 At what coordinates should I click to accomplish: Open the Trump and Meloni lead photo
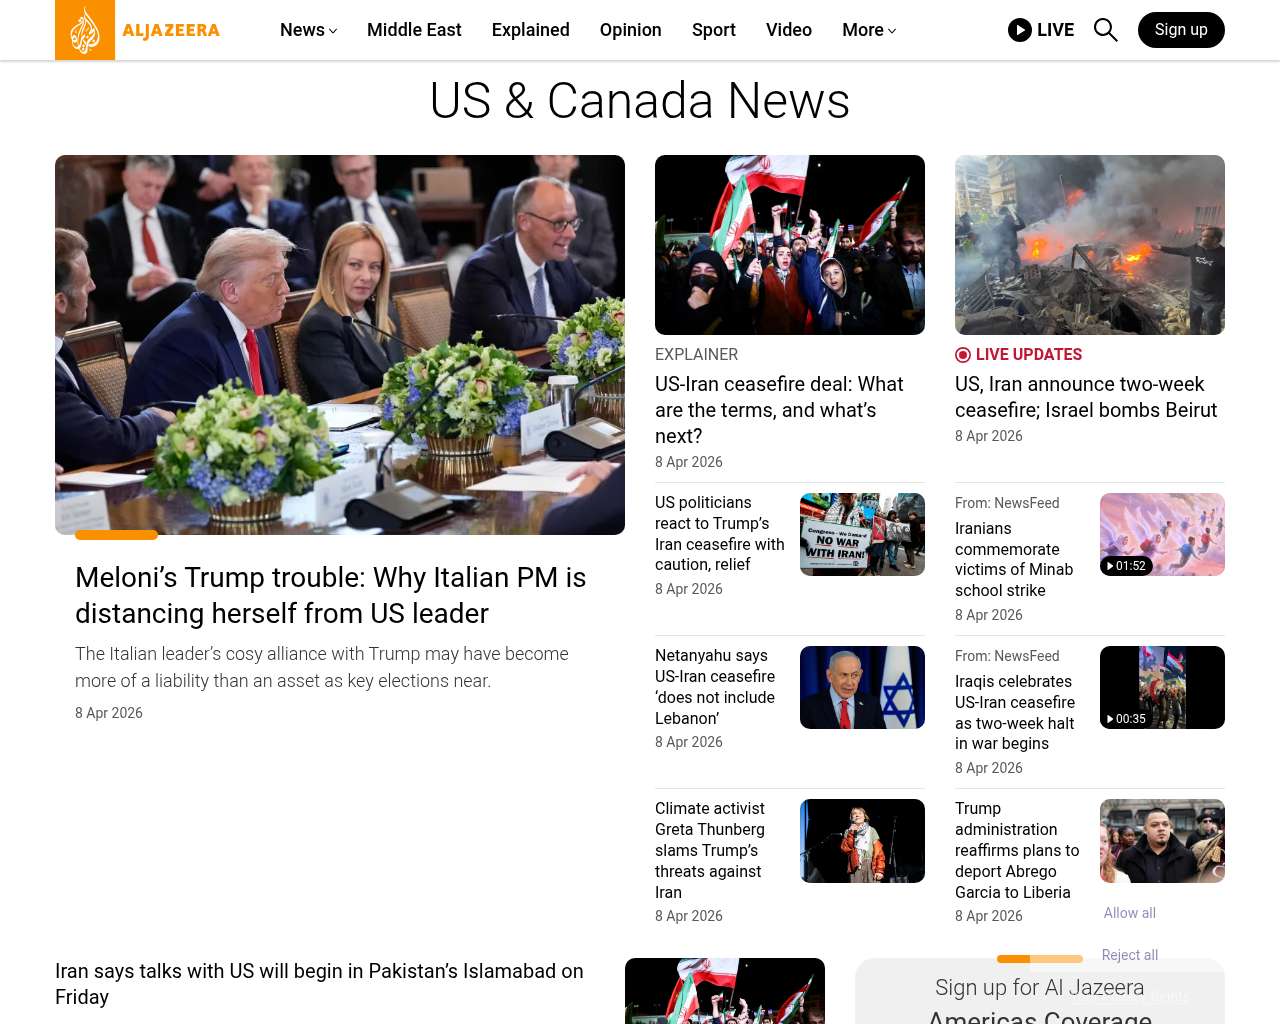click(x=340, y=345)
